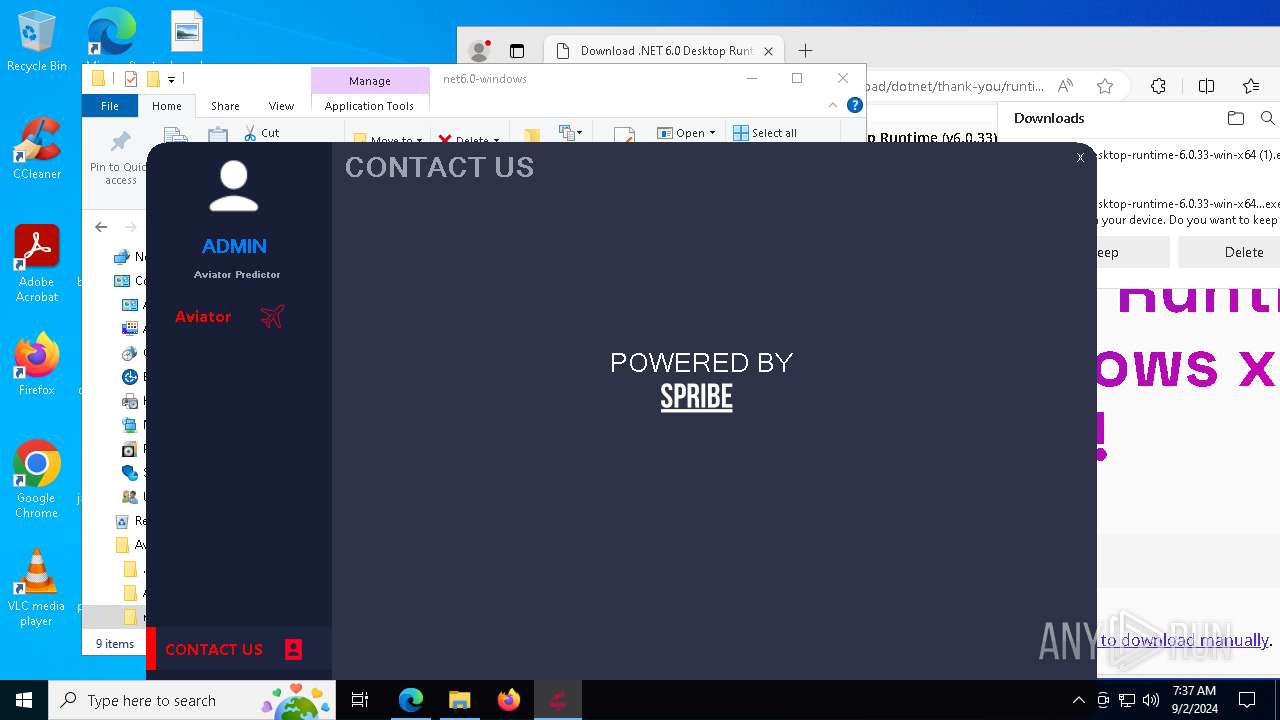Launch VLC media player desktop shortcut
The image size is (1280, 720).
coord(37,587)
